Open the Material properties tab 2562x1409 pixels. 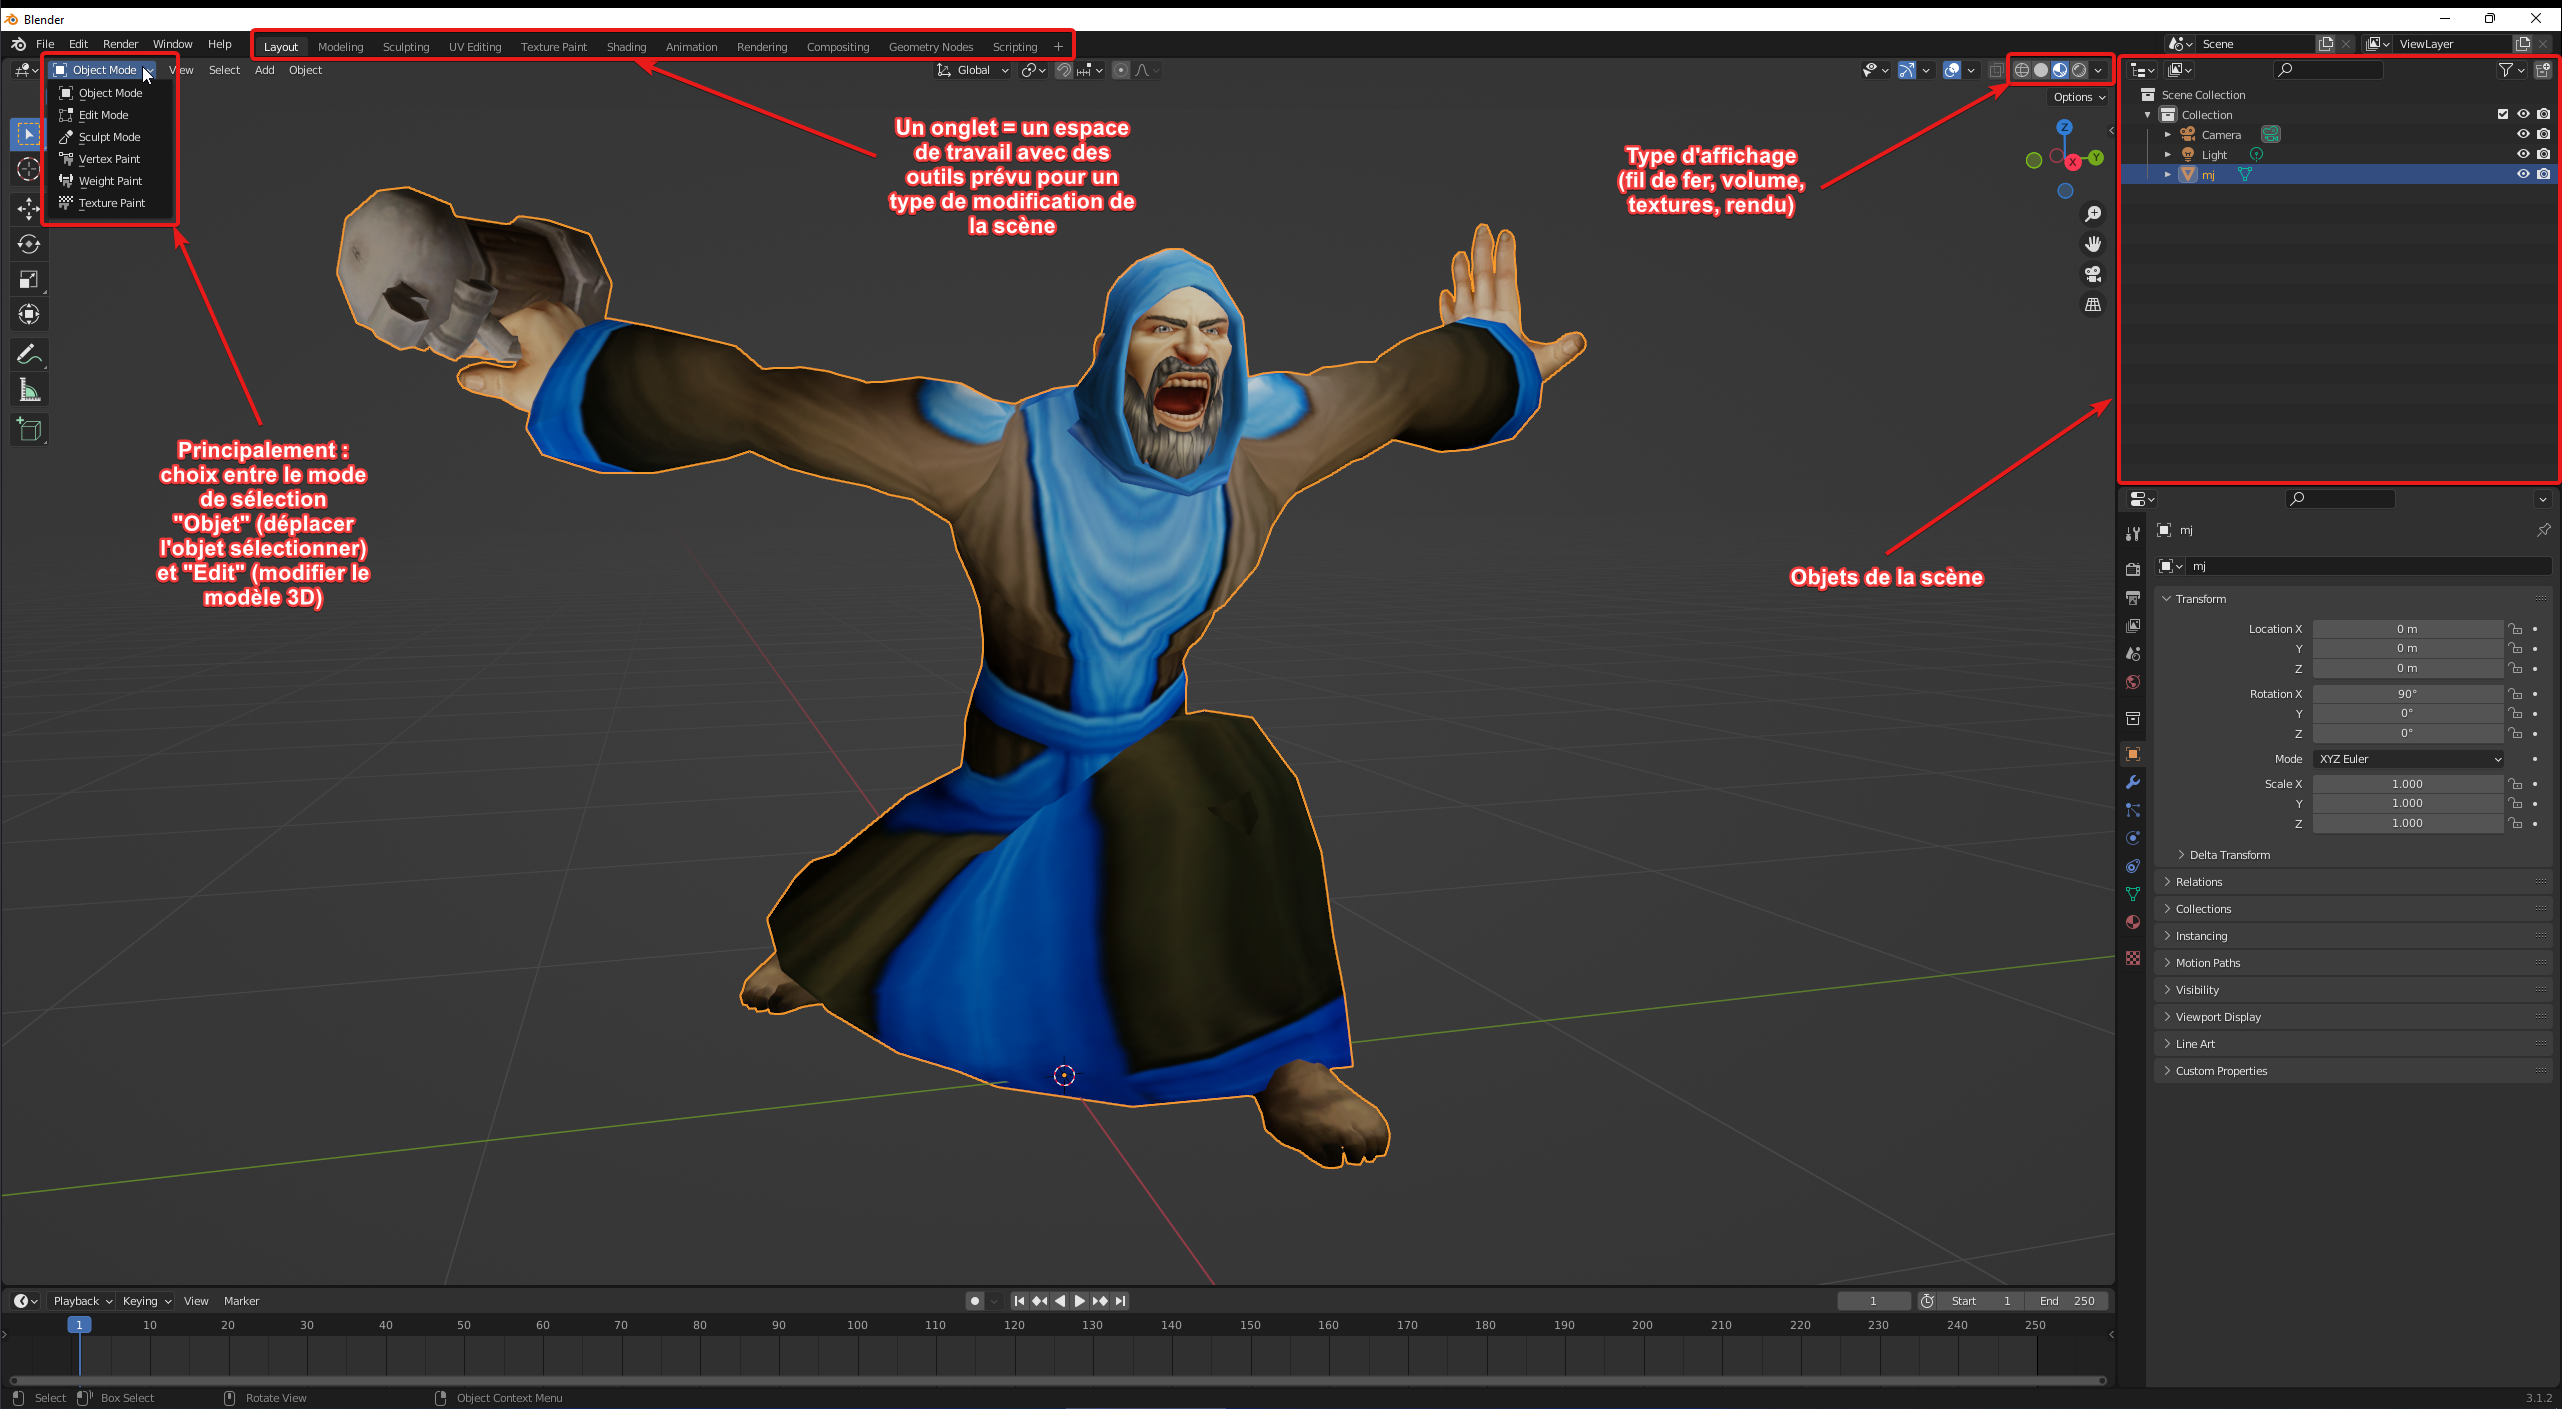(2132, 922)
